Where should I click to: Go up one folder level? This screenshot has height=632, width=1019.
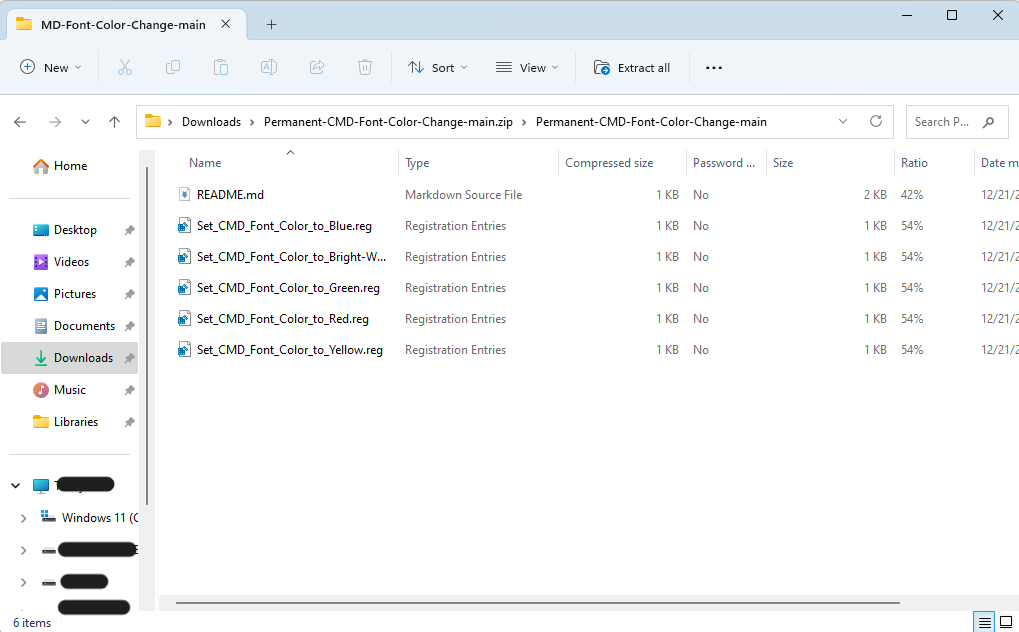(114, 122)
